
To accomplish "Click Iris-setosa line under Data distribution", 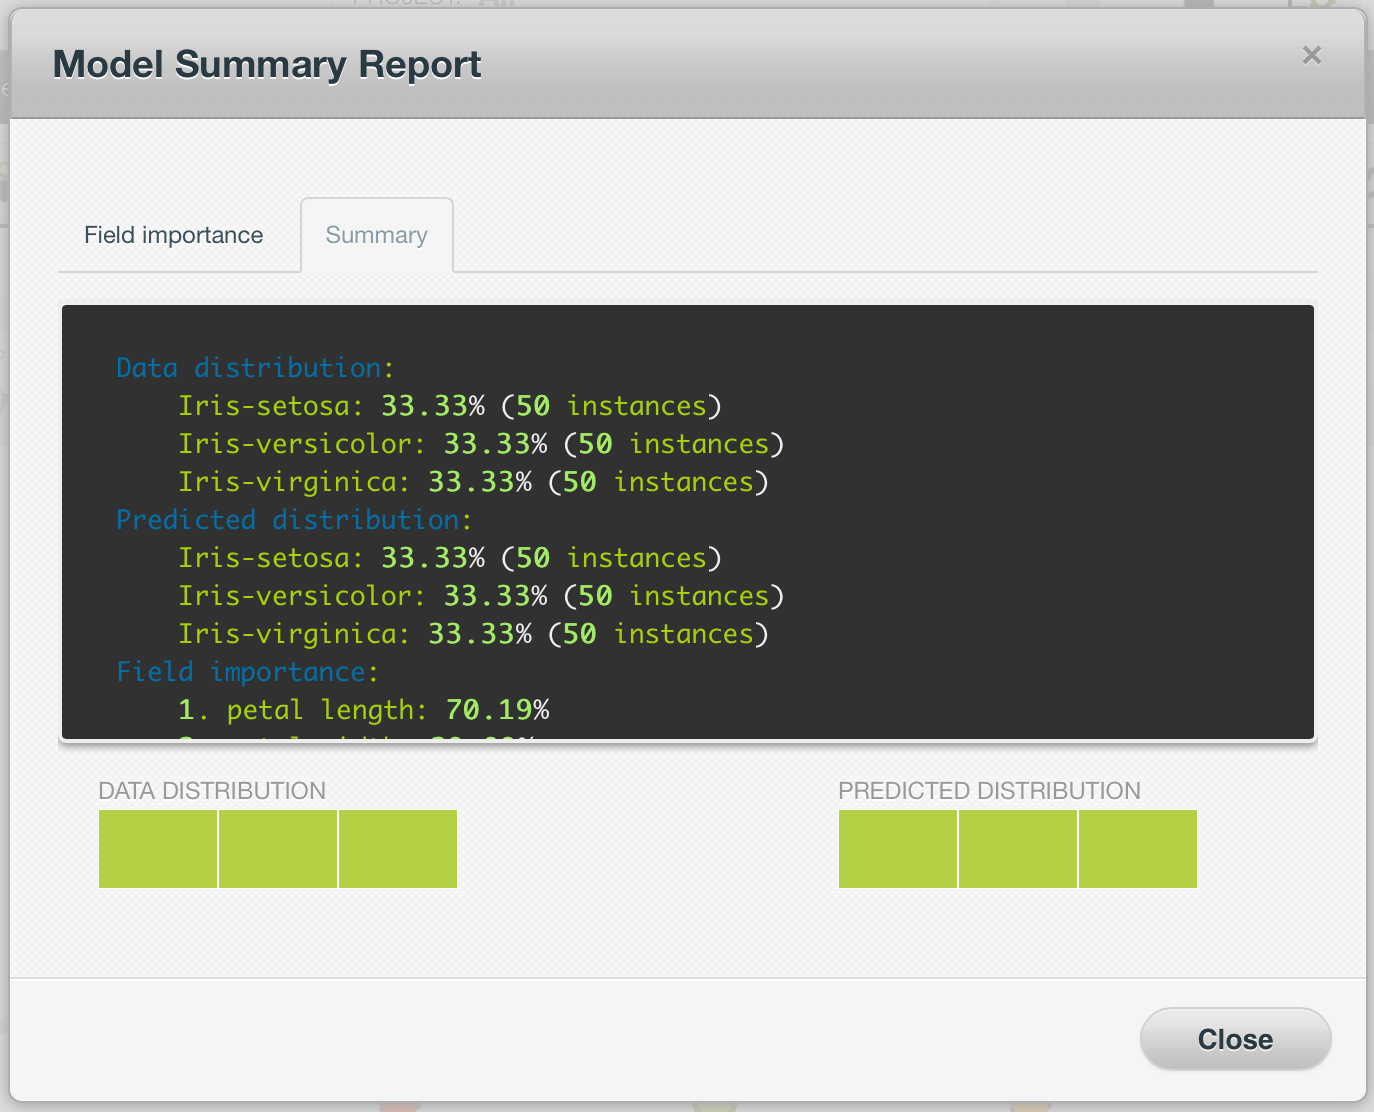I will coord(449,406).
